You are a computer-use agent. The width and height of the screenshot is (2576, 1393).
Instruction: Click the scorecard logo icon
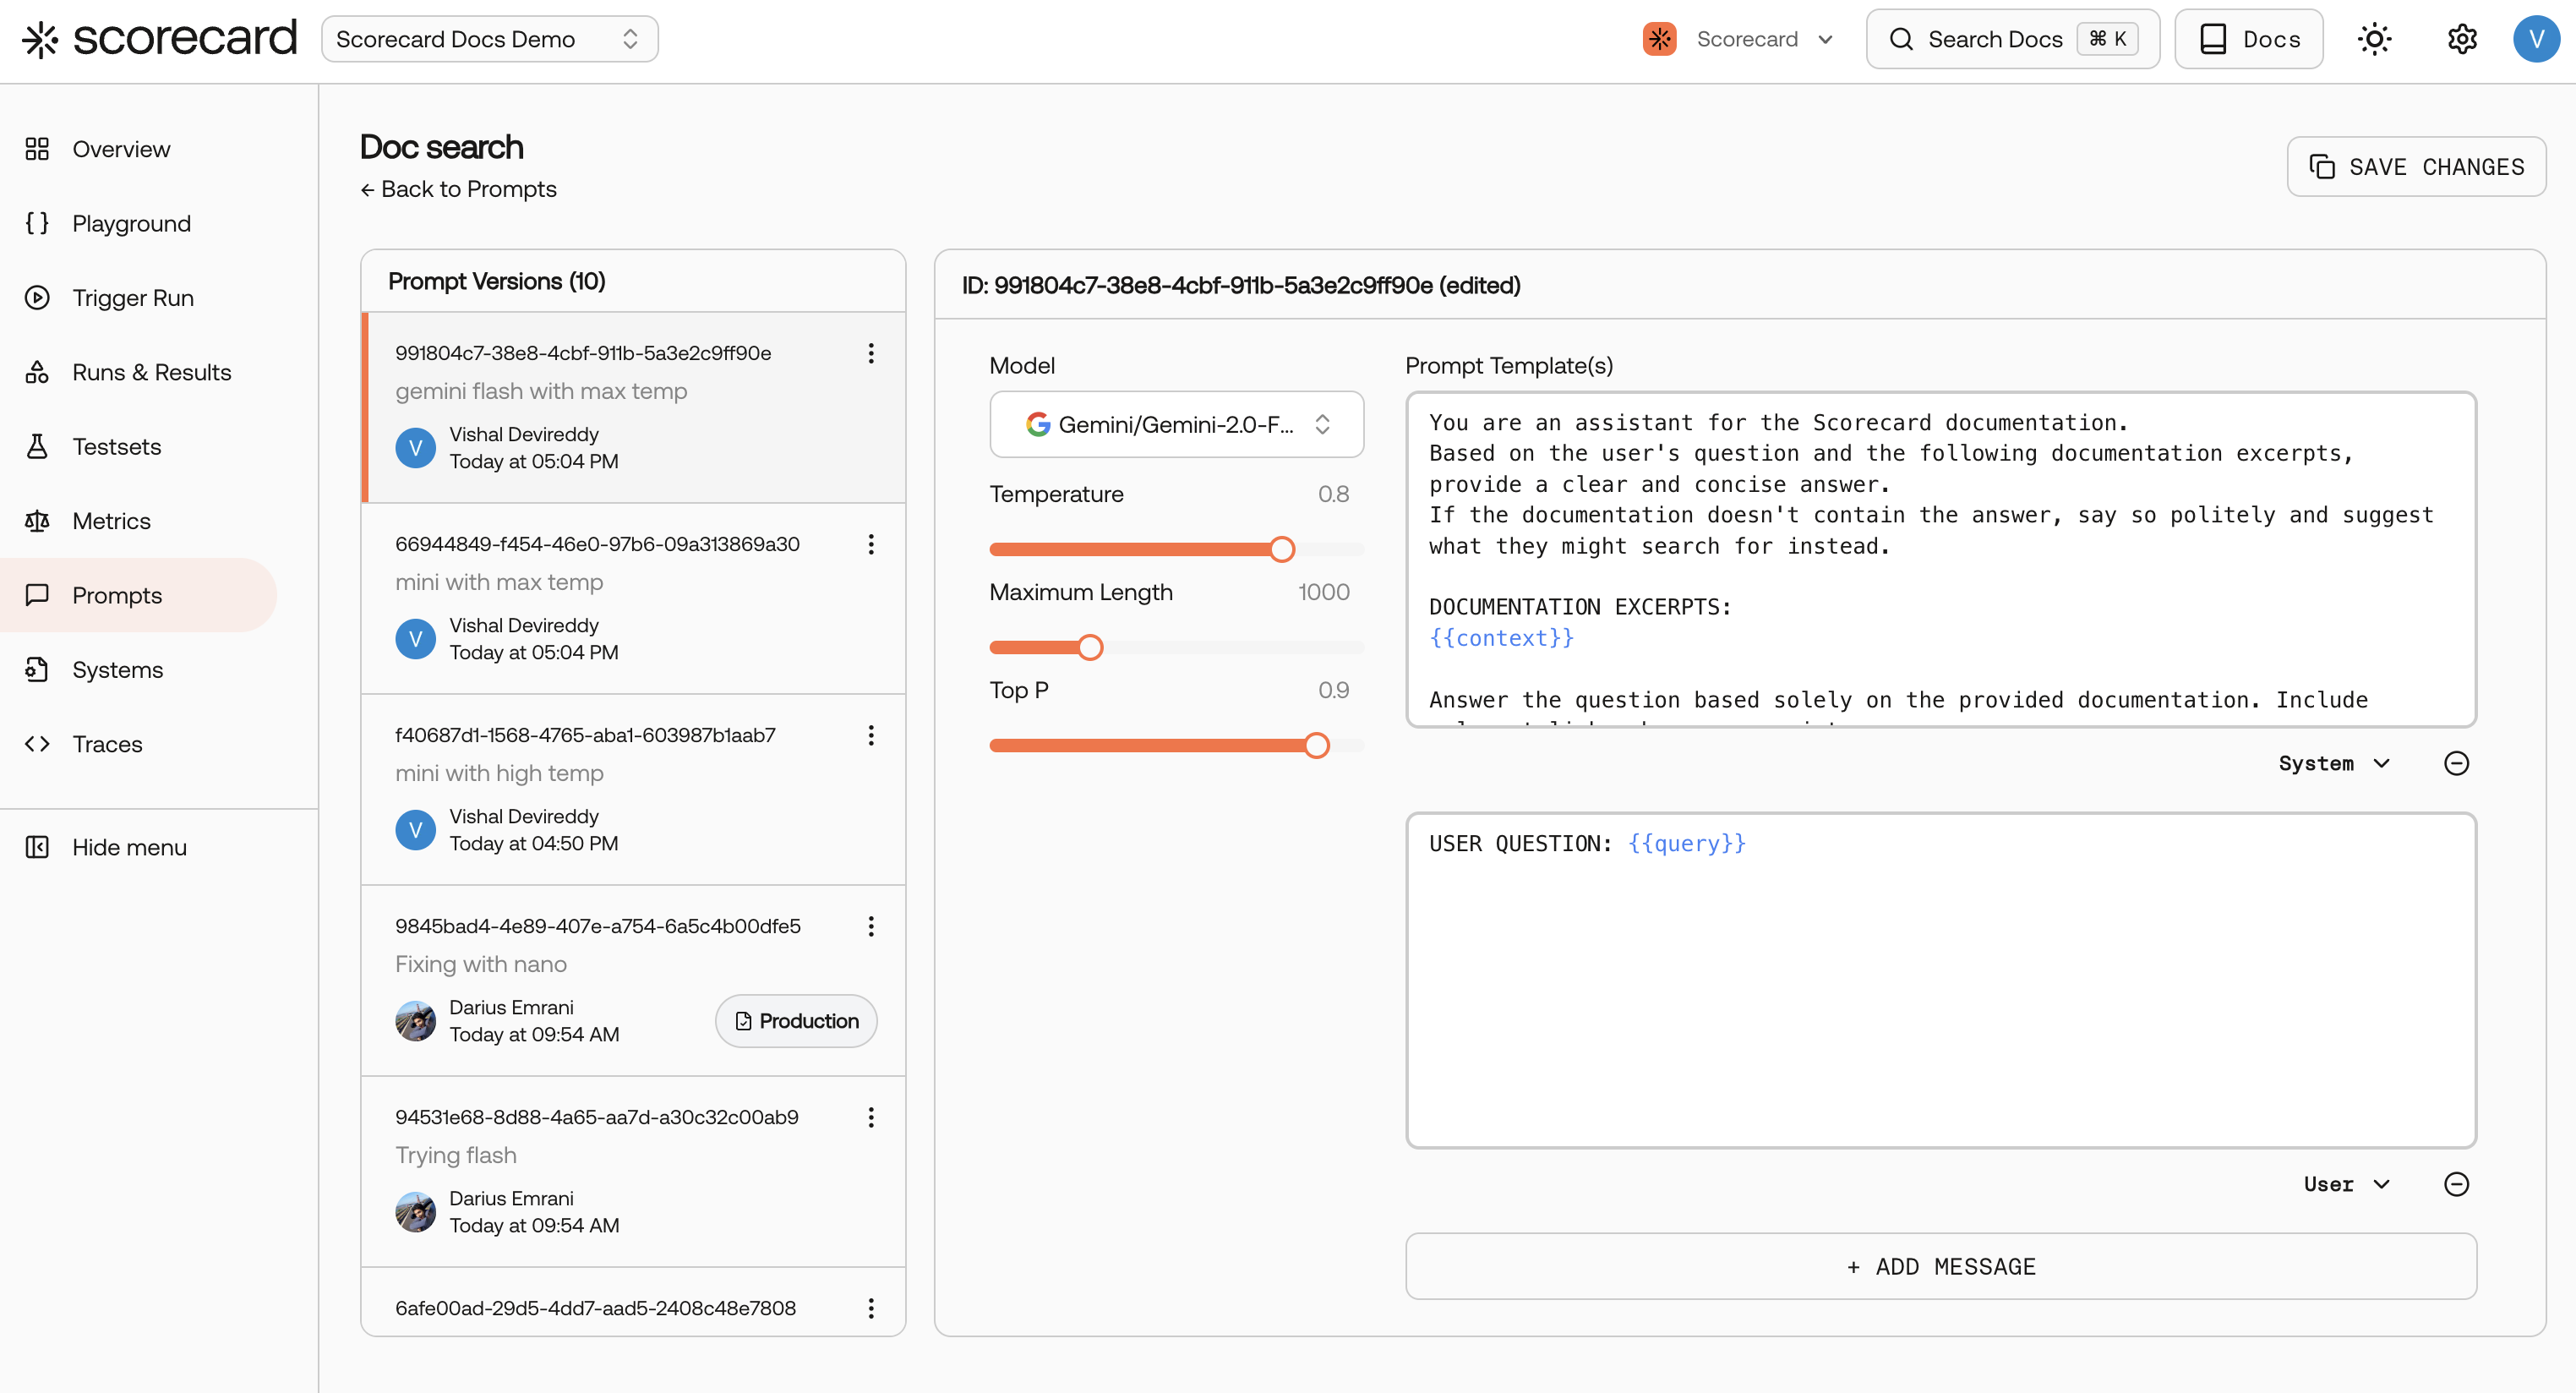pos(41,39)
